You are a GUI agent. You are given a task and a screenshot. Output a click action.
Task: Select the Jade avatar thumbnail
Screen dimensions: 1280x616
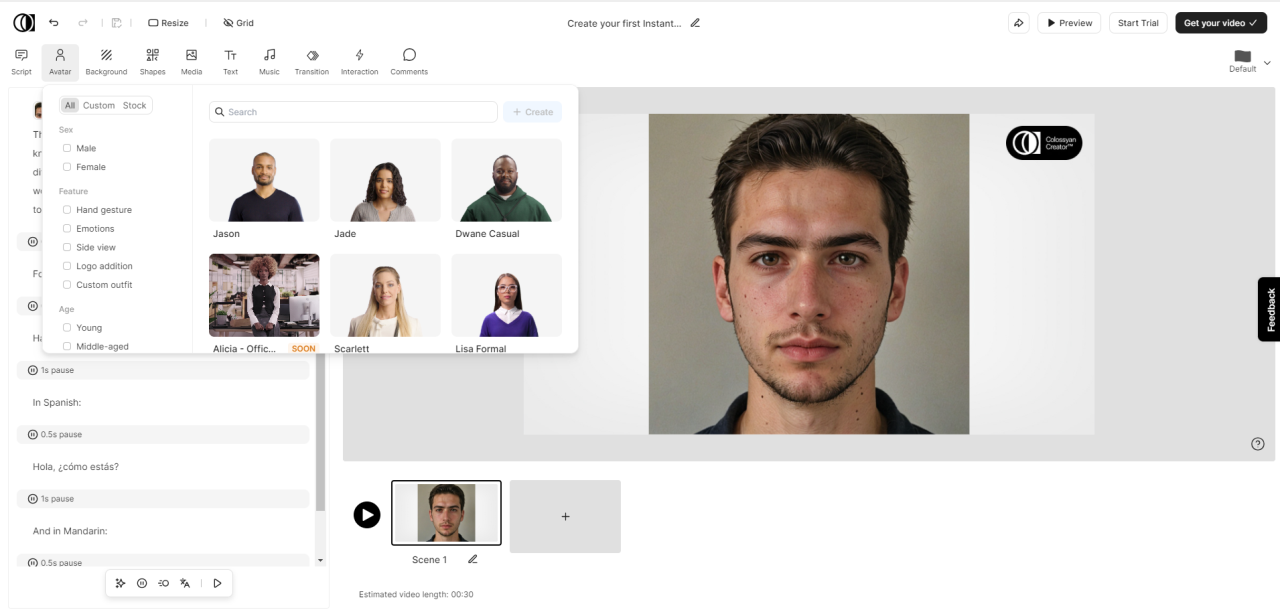(x=385, y=180)
